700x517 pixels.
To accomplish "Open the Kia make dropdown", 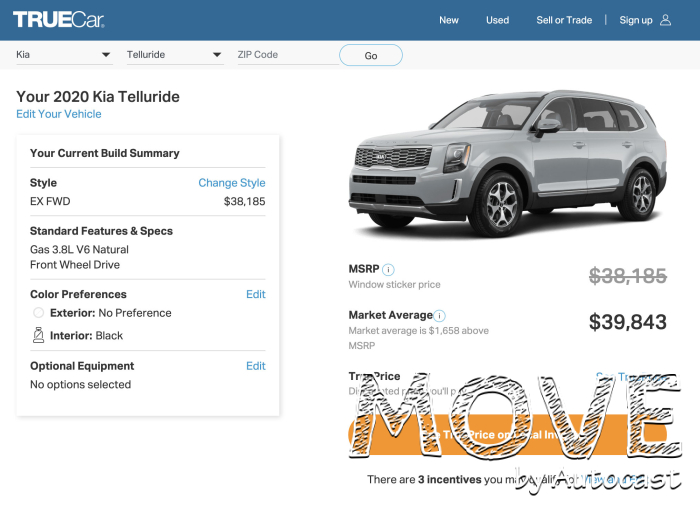I will coord(63,55).
